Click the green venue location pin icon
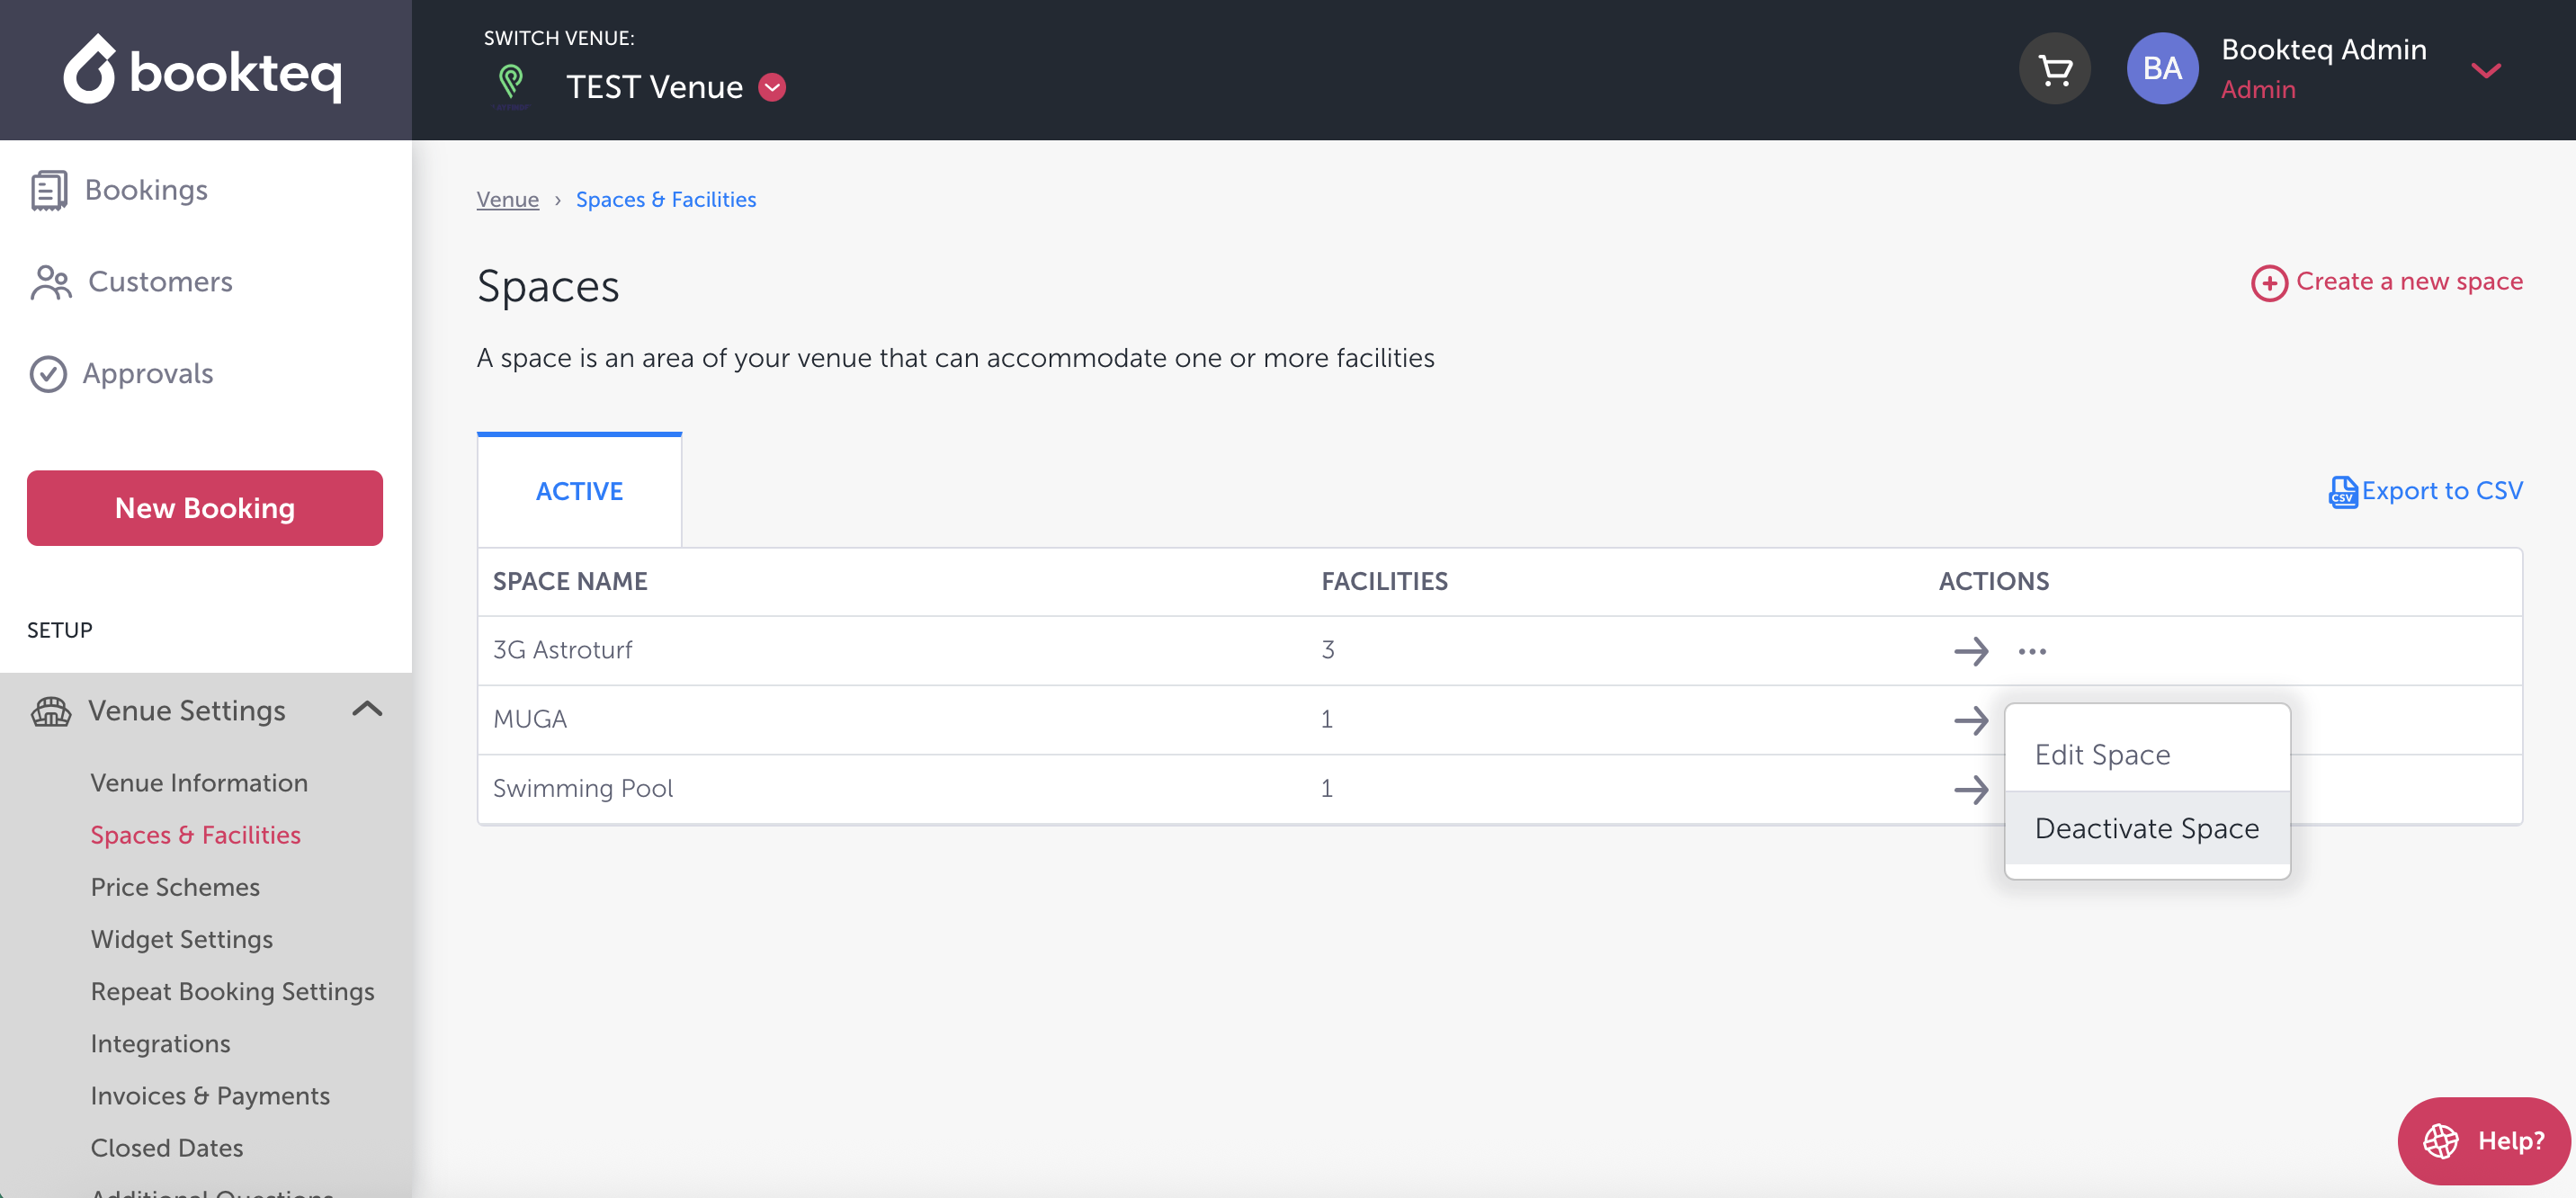 511,83
